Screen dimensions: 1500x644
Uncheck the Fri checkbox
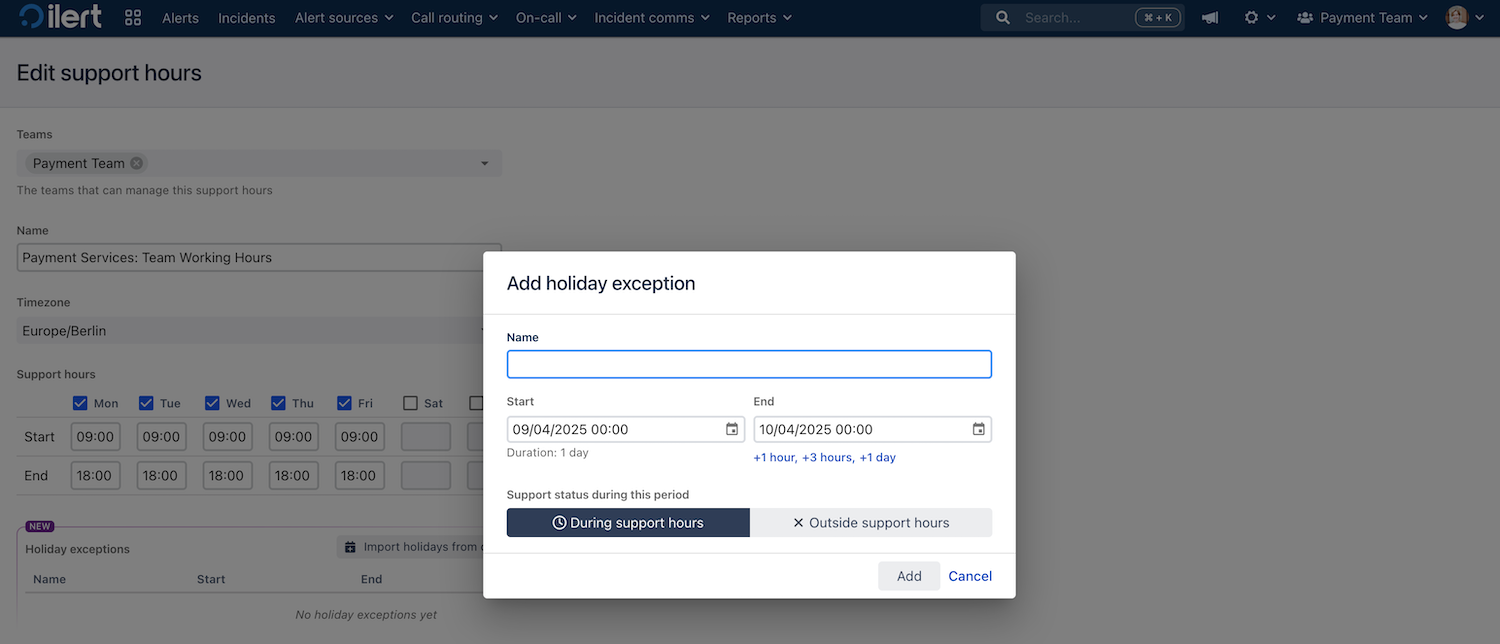pos(343,403)
